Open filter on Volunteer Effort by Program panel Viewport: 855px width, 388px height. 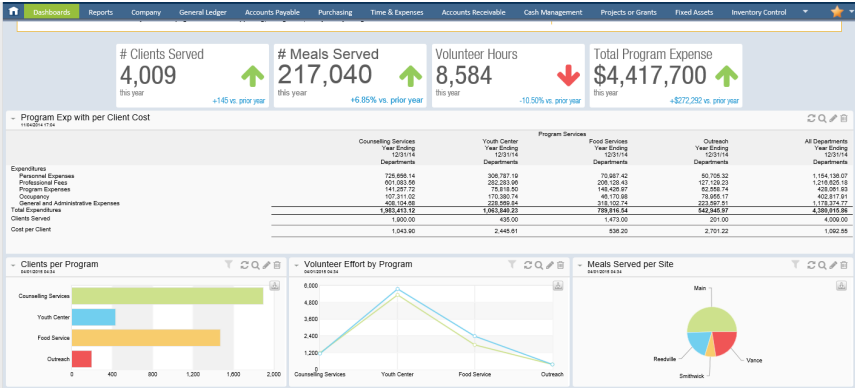512,264
